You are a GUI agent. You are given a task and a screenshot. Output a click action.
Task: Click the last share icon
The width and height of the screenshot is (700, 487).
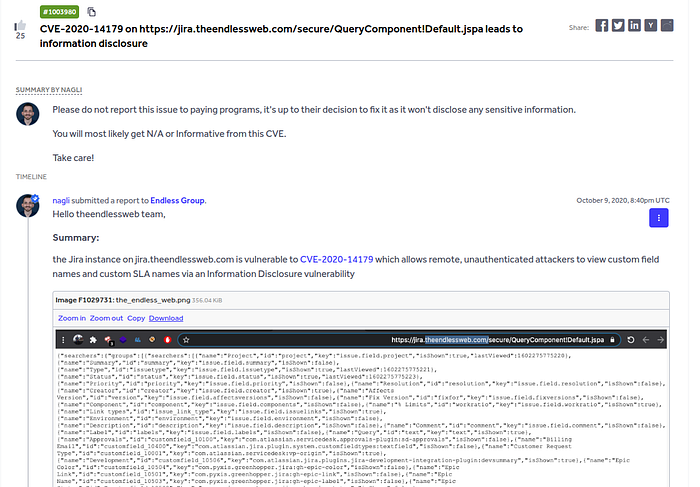point(667,25)
